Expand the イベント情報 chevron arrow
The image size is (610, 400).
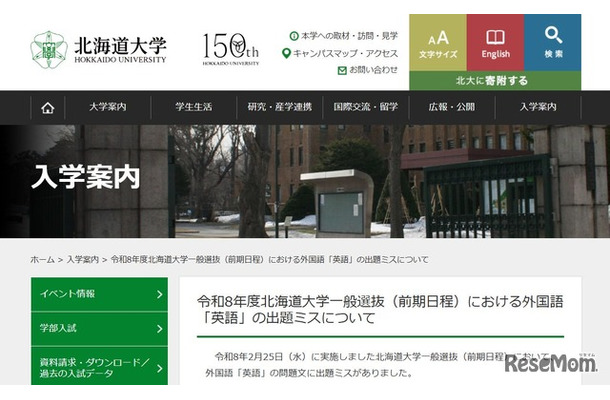pyautogui.click(x=160, y=295)
